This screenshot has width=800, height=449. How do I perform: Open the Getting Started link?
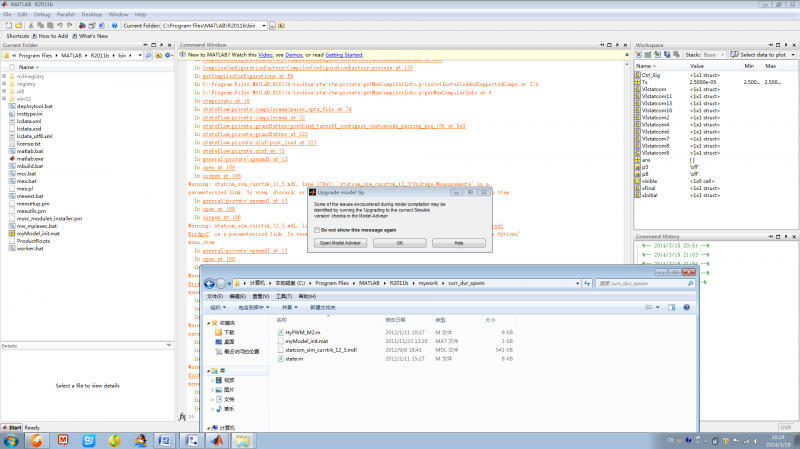[x=343, y=55]
